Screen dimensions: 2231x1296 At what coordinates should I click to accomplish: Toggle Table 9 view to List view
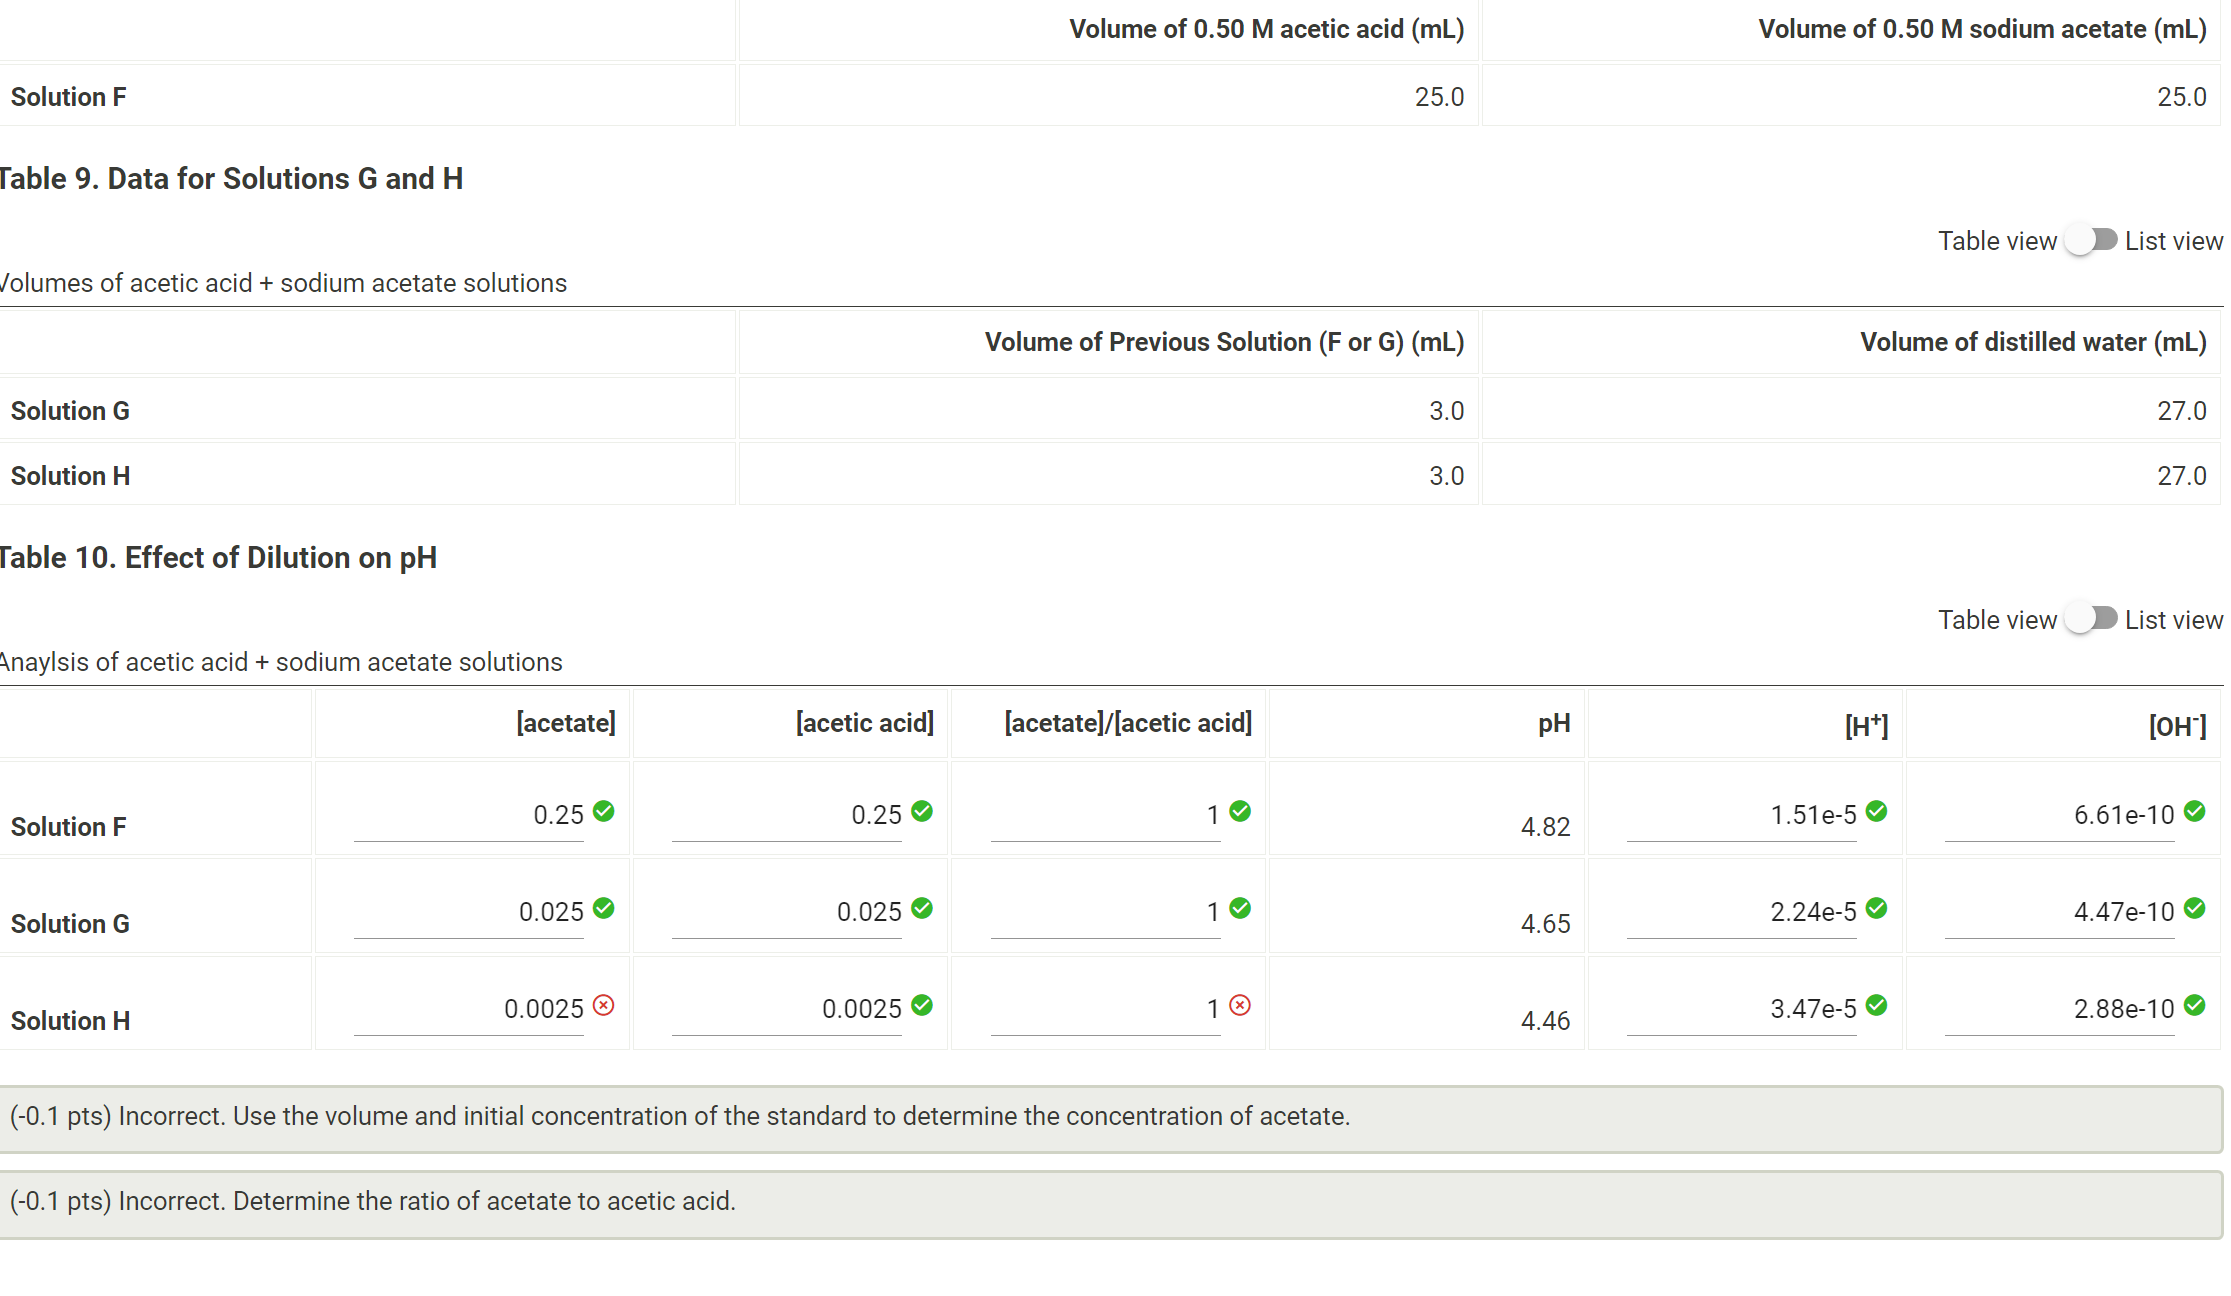click(x=2091, y=240)
